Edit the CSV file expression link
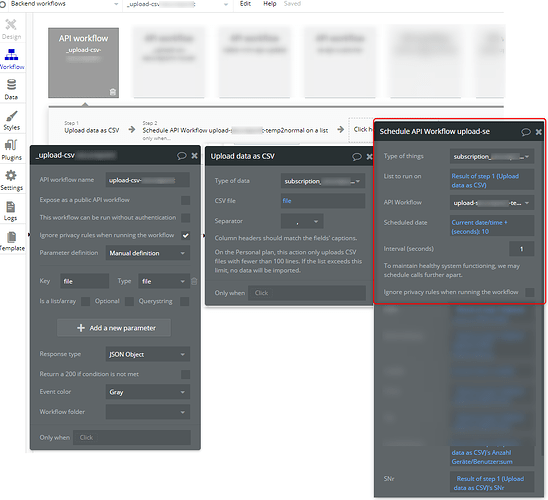 [323, 201]
